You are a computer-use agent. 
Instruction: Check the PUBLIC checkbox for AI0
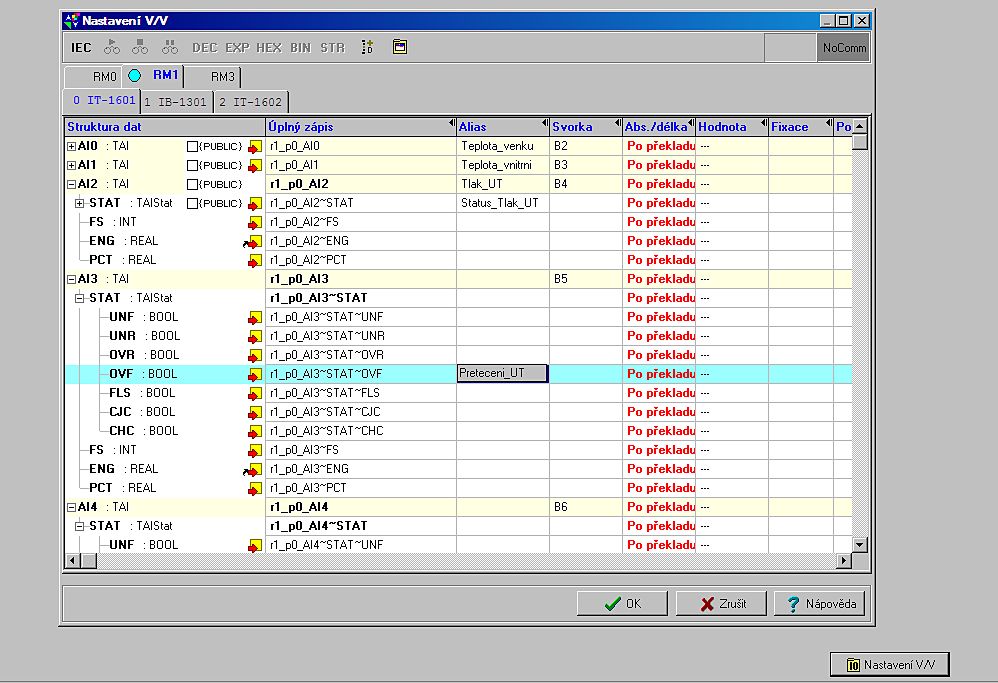coord(193,146)
